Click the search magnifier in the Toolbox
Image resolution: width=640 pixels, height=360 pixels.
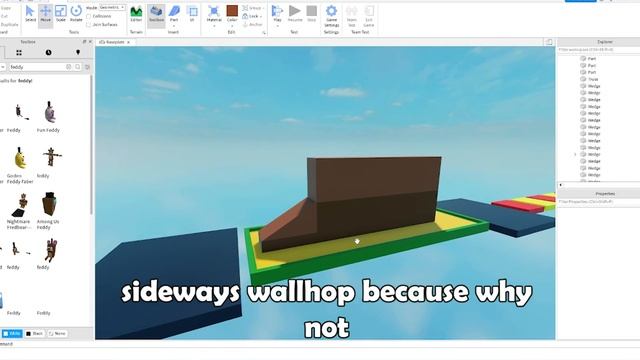click(78, 67)
